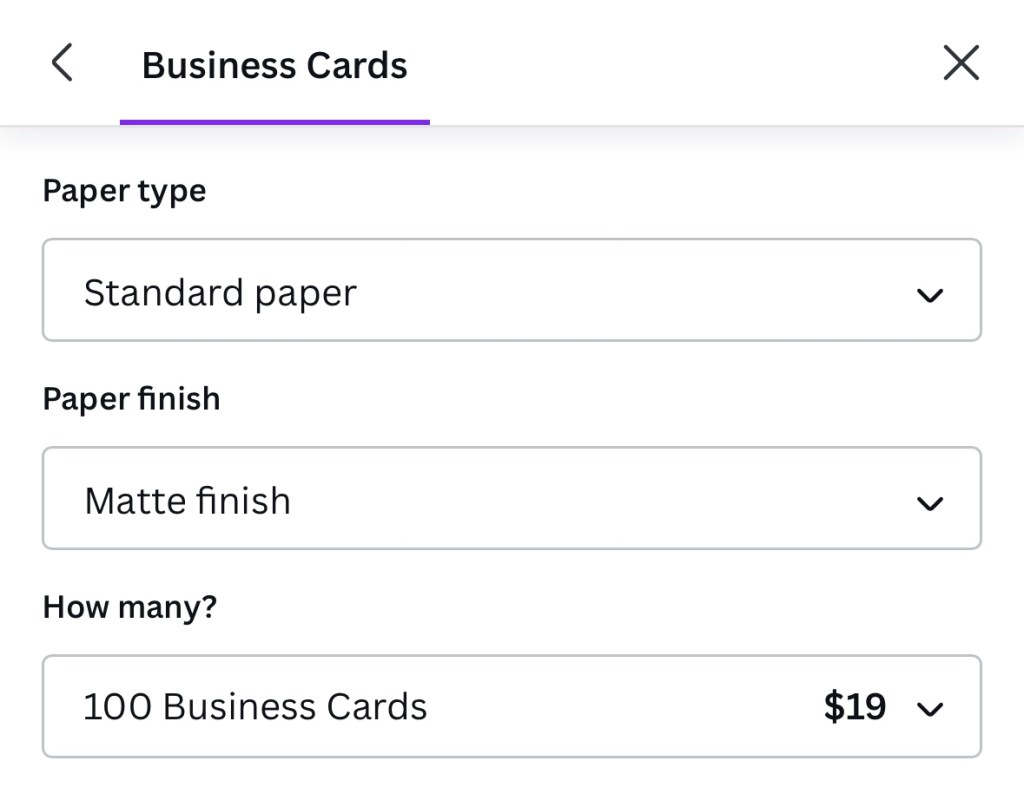Click the empty space left of $19
This screenshot has width=1024, height=787.
click(620, 706)
